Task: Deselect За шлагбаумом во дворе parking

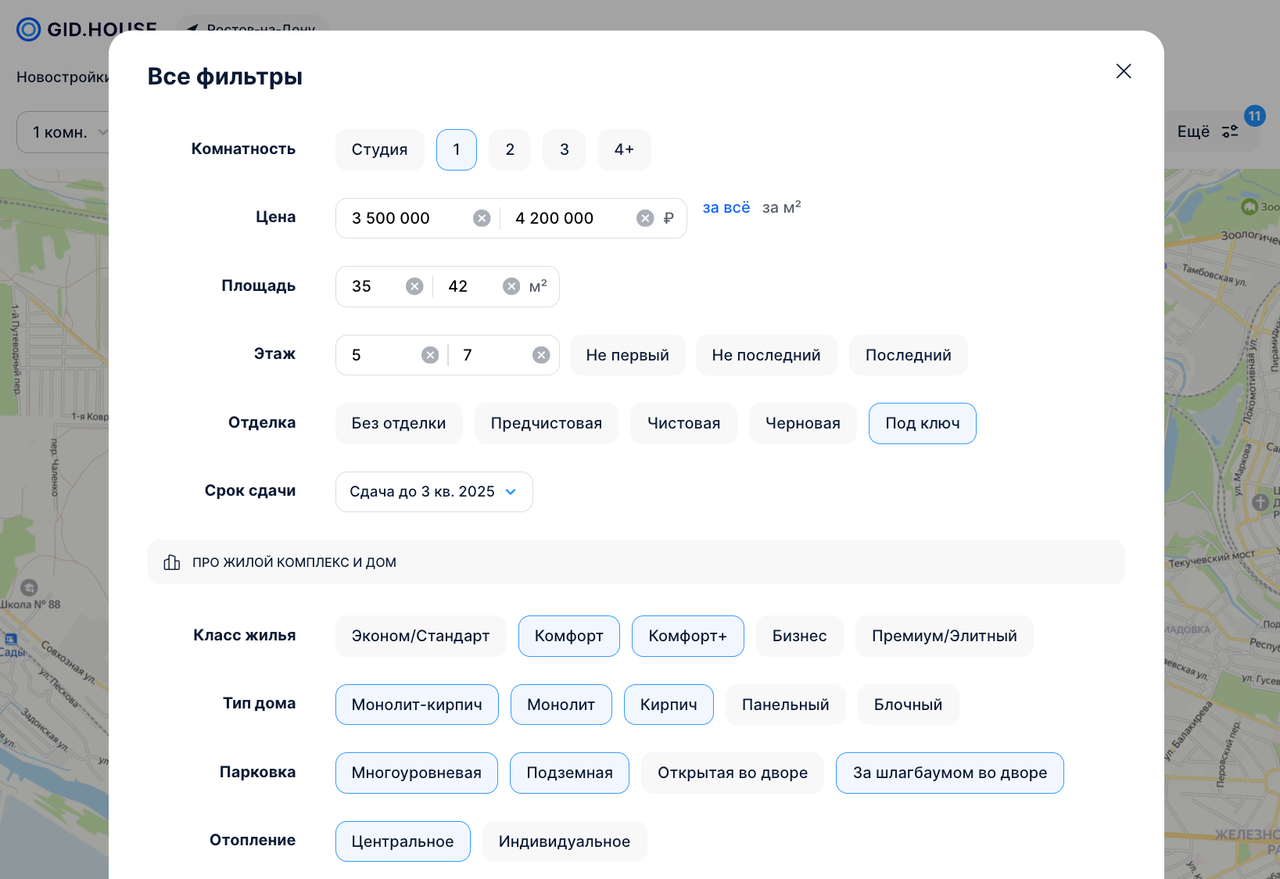Action: coord(950,773)
